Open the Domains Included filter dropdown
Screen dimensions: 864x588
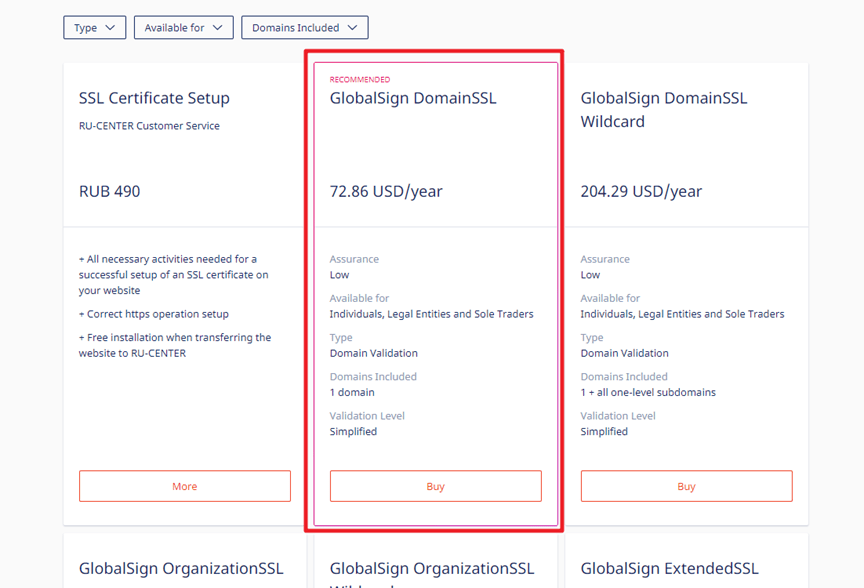point(305,28)
